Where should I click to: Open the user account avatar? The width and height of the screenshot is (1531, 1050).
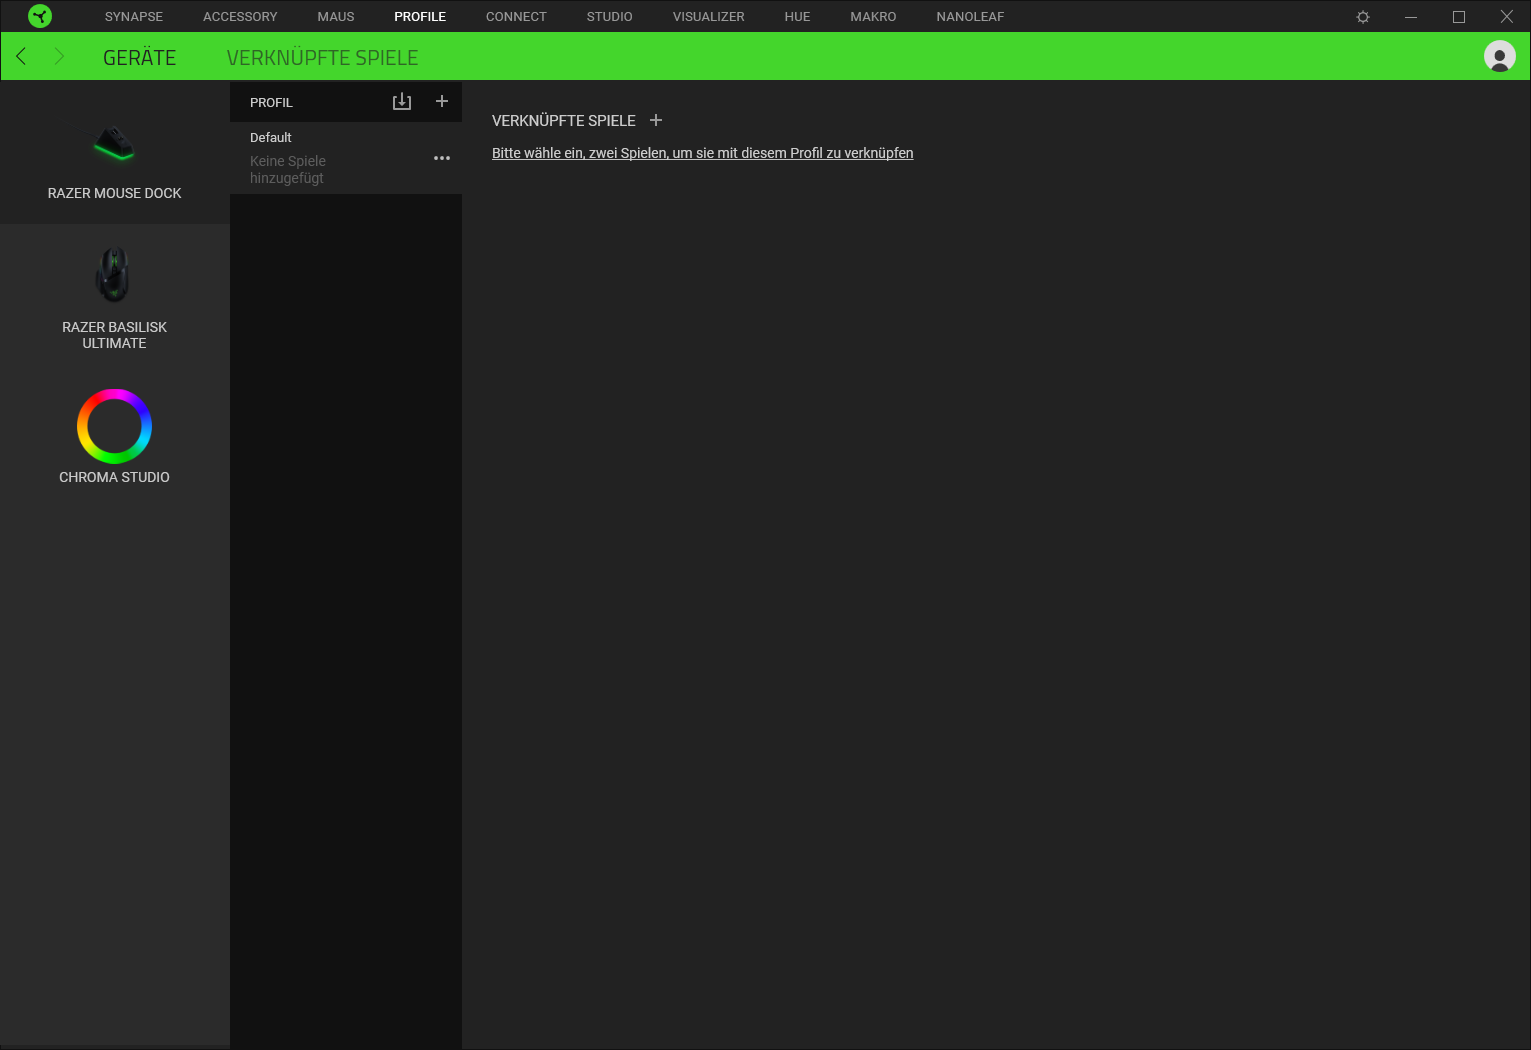(1499, 56)
